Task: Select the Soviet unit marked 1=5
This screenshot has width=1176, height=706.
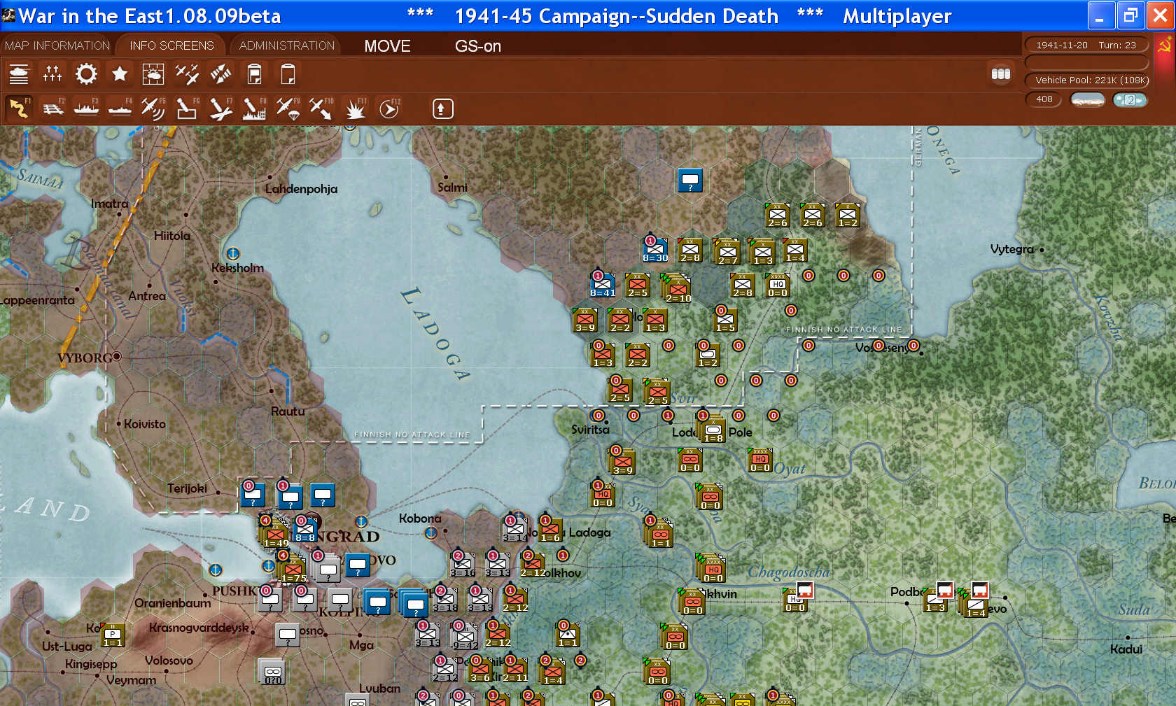Action: click(724, 319)
